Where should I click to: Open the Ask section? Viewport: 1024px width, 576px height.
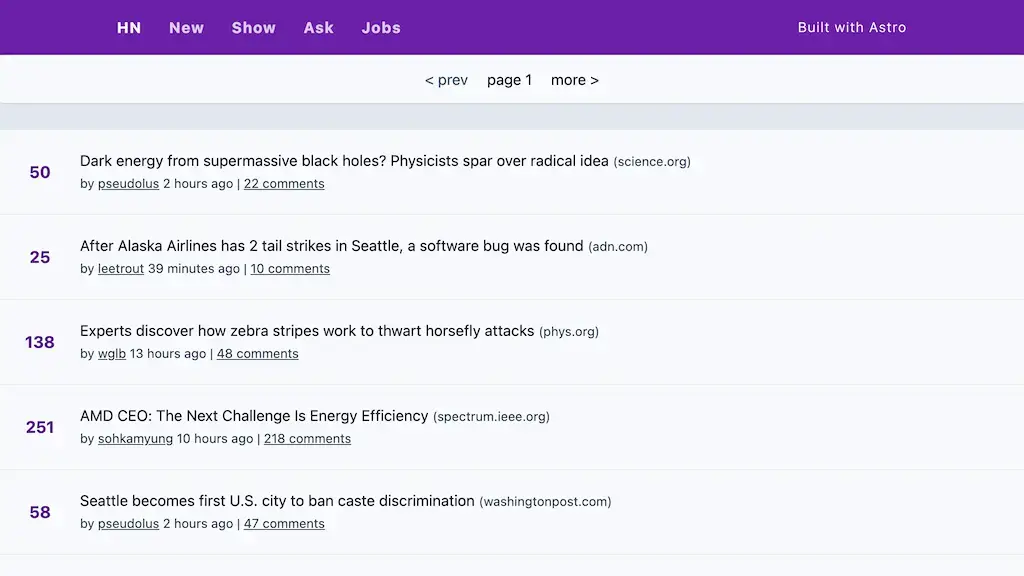[318, 28]
